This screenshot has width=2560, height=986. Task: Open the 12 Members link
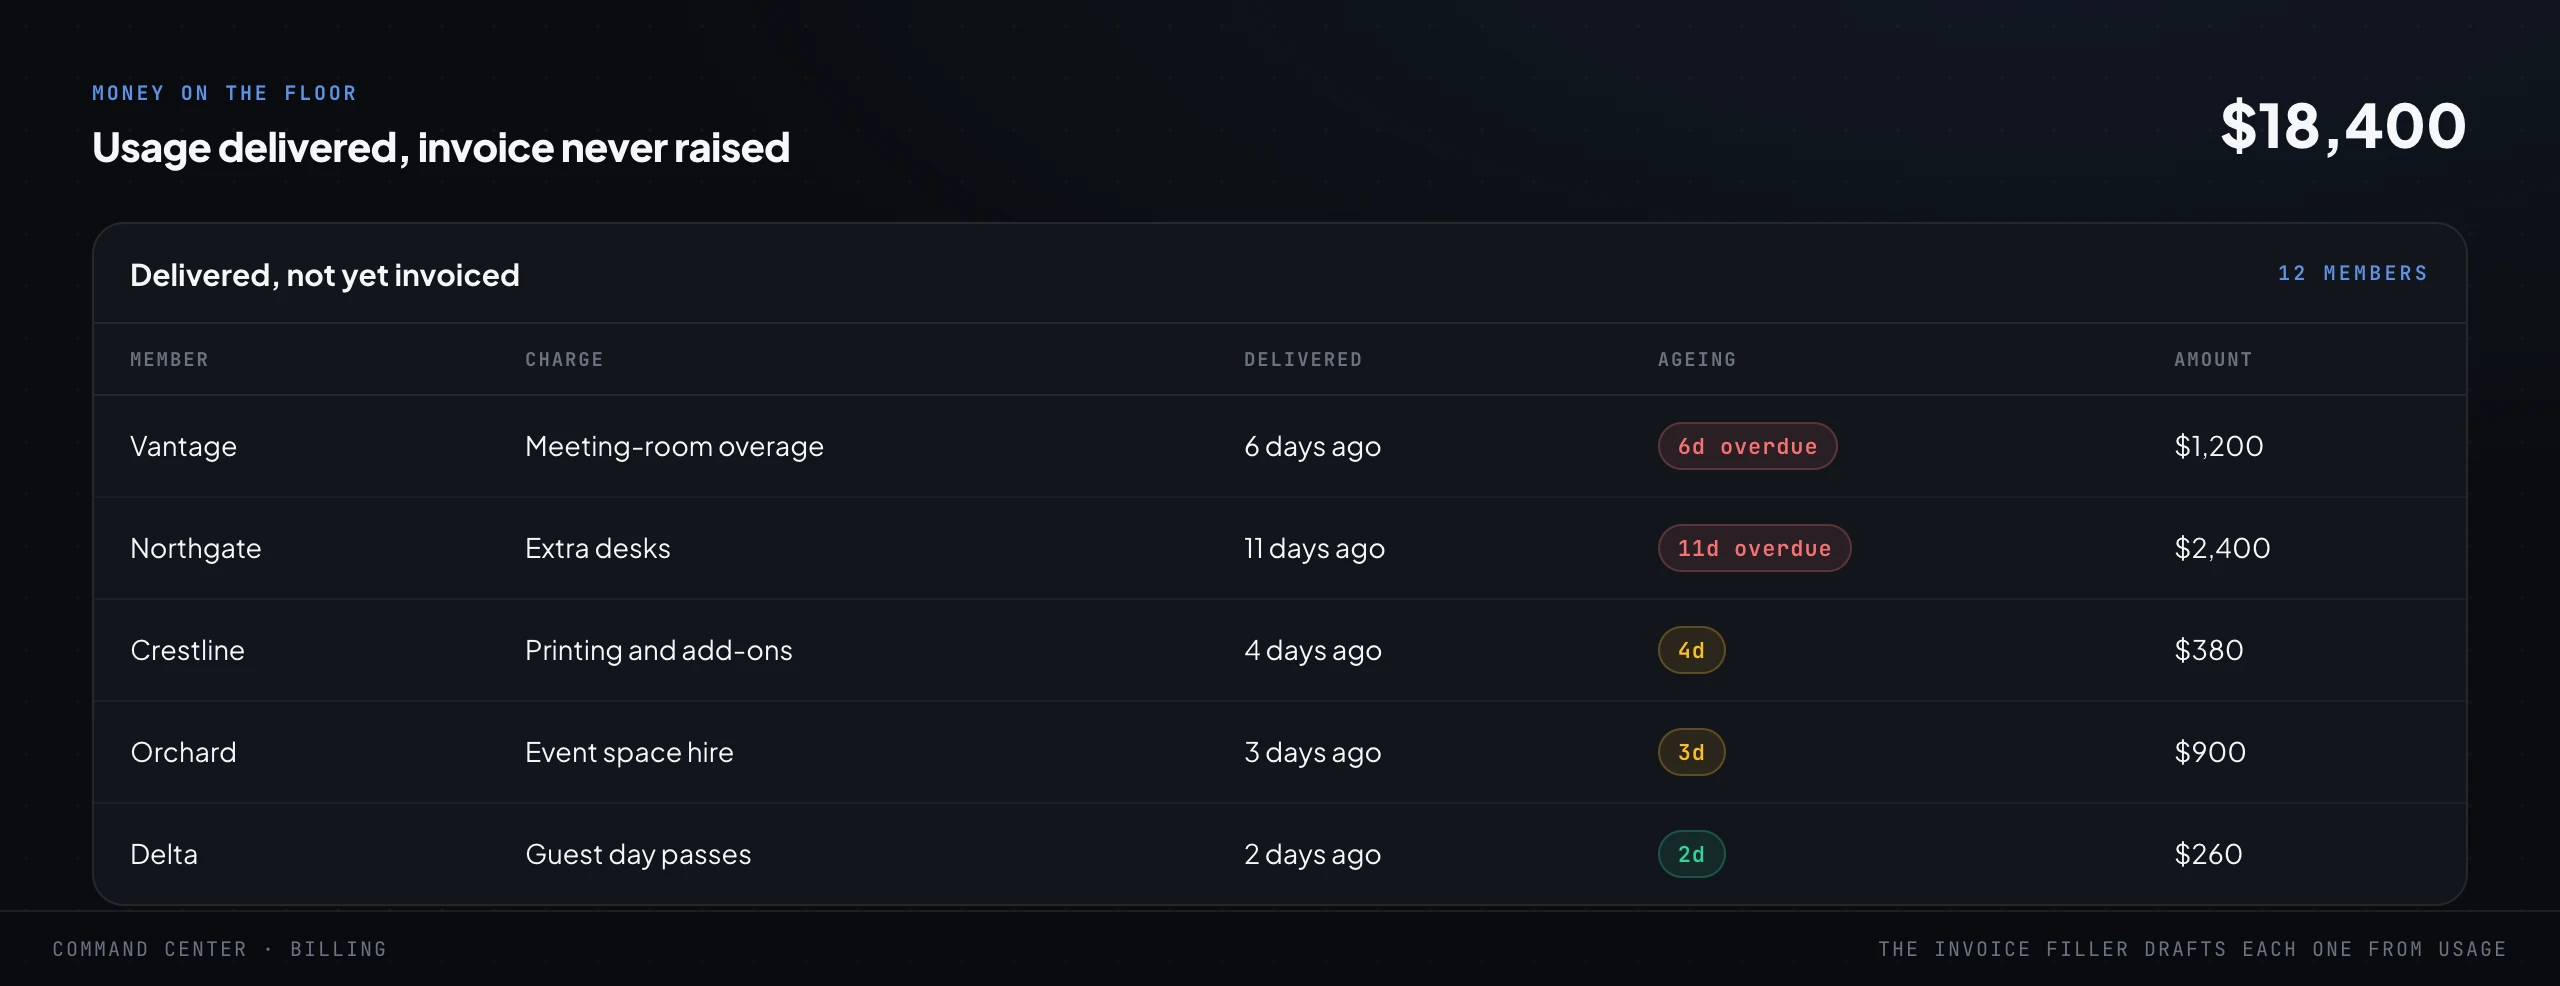tap(2353, 273)
